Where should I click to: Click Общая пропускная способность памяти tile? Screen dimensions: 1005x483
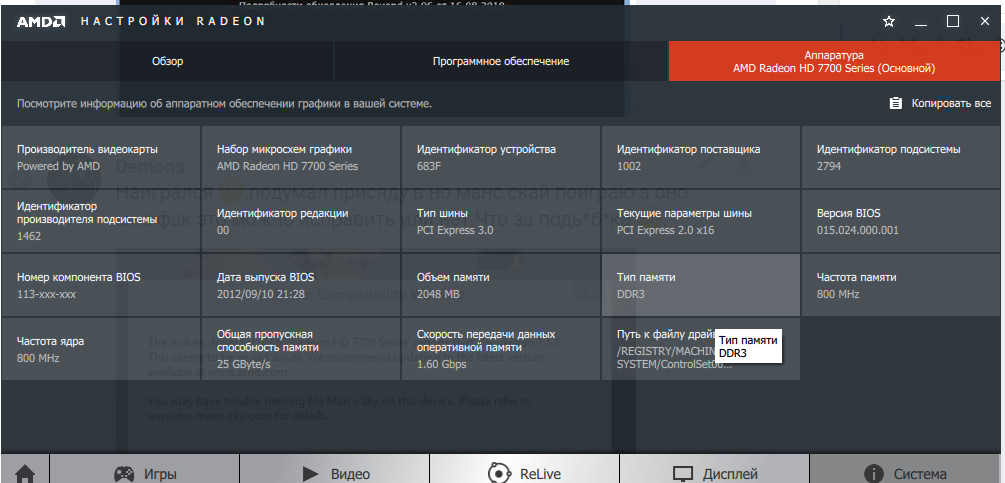(301, 349)
